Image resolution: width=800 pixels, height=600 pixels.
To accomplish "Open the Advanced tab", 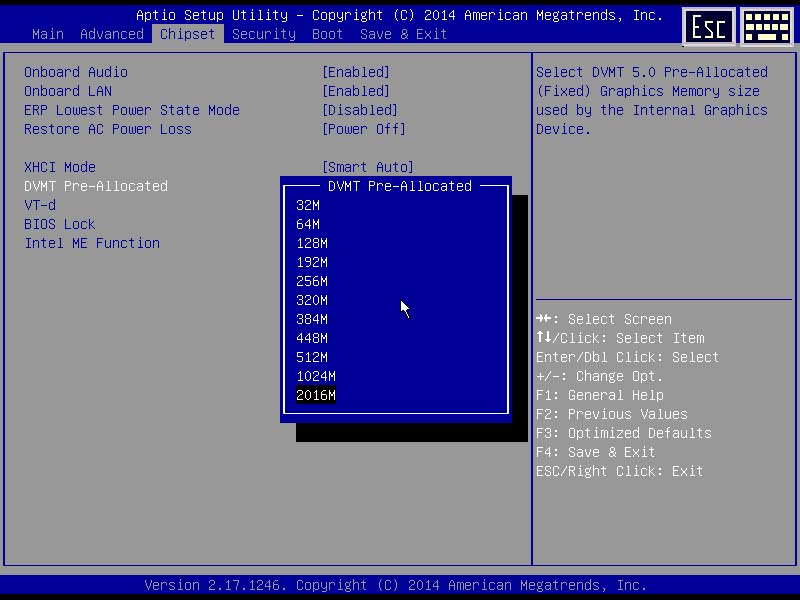I will pyautogui.click(x=112, y=34).
